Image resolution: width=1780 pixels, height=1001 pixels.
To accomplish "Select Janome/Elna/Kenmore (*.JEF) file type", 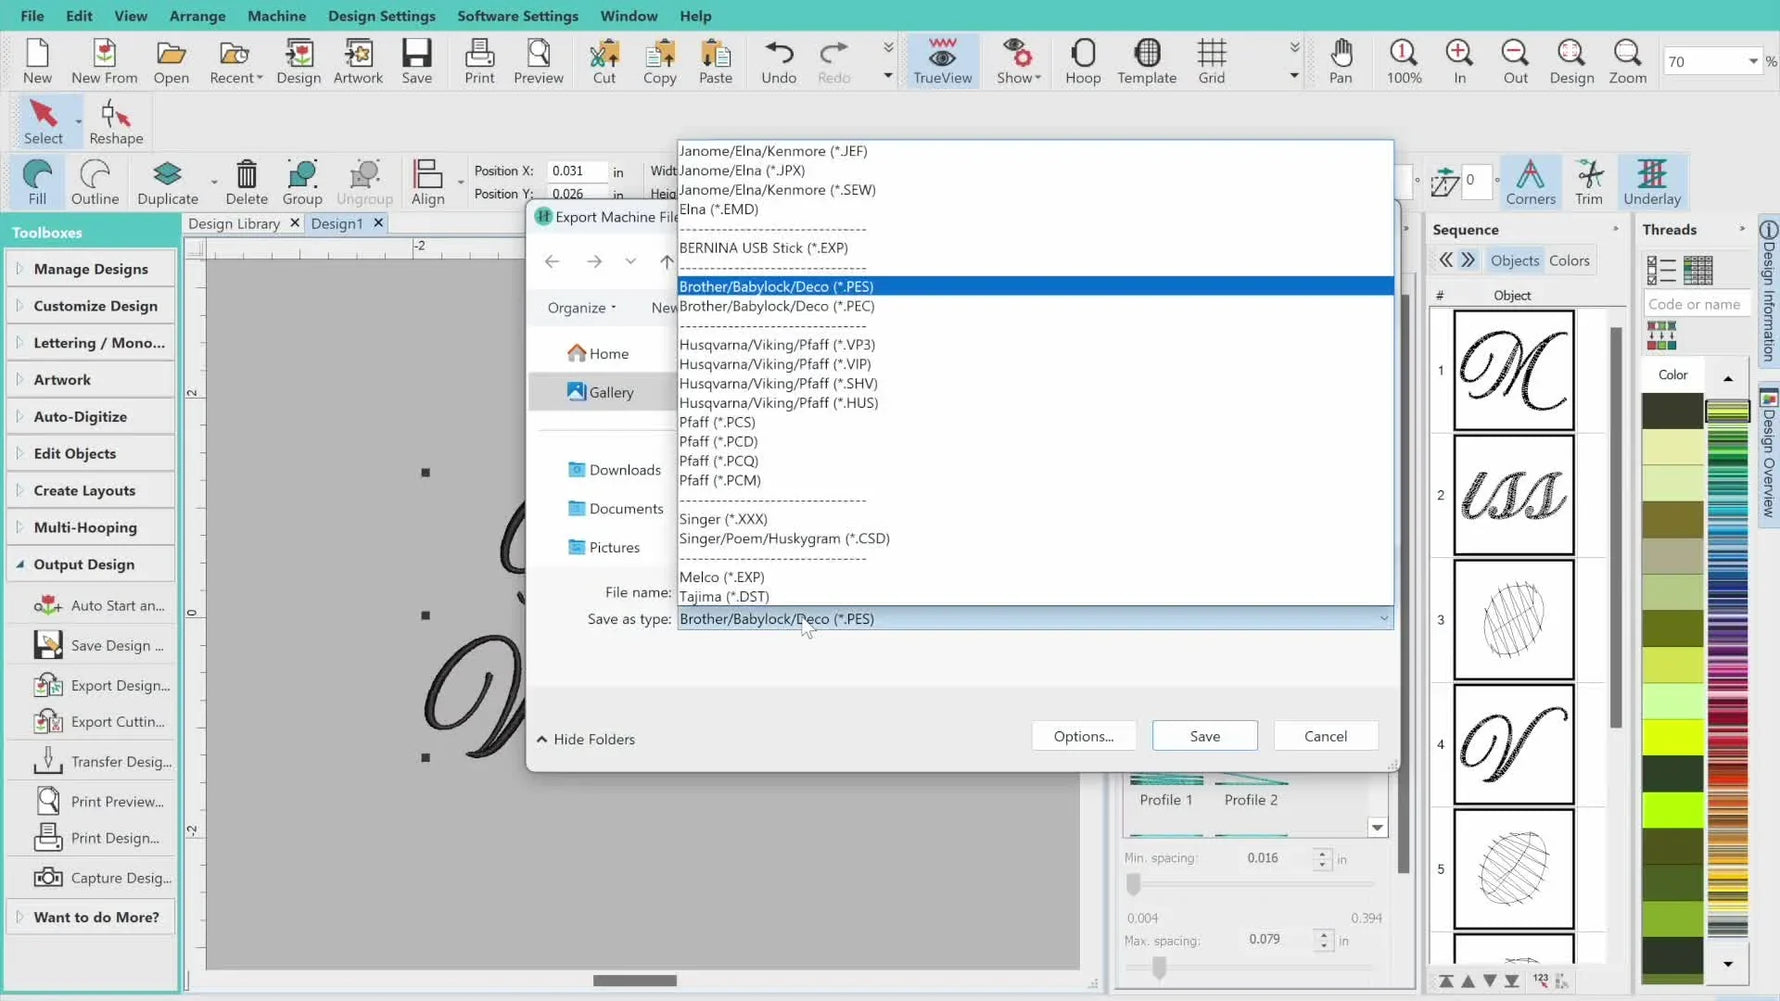I will tap(1034, 151).
